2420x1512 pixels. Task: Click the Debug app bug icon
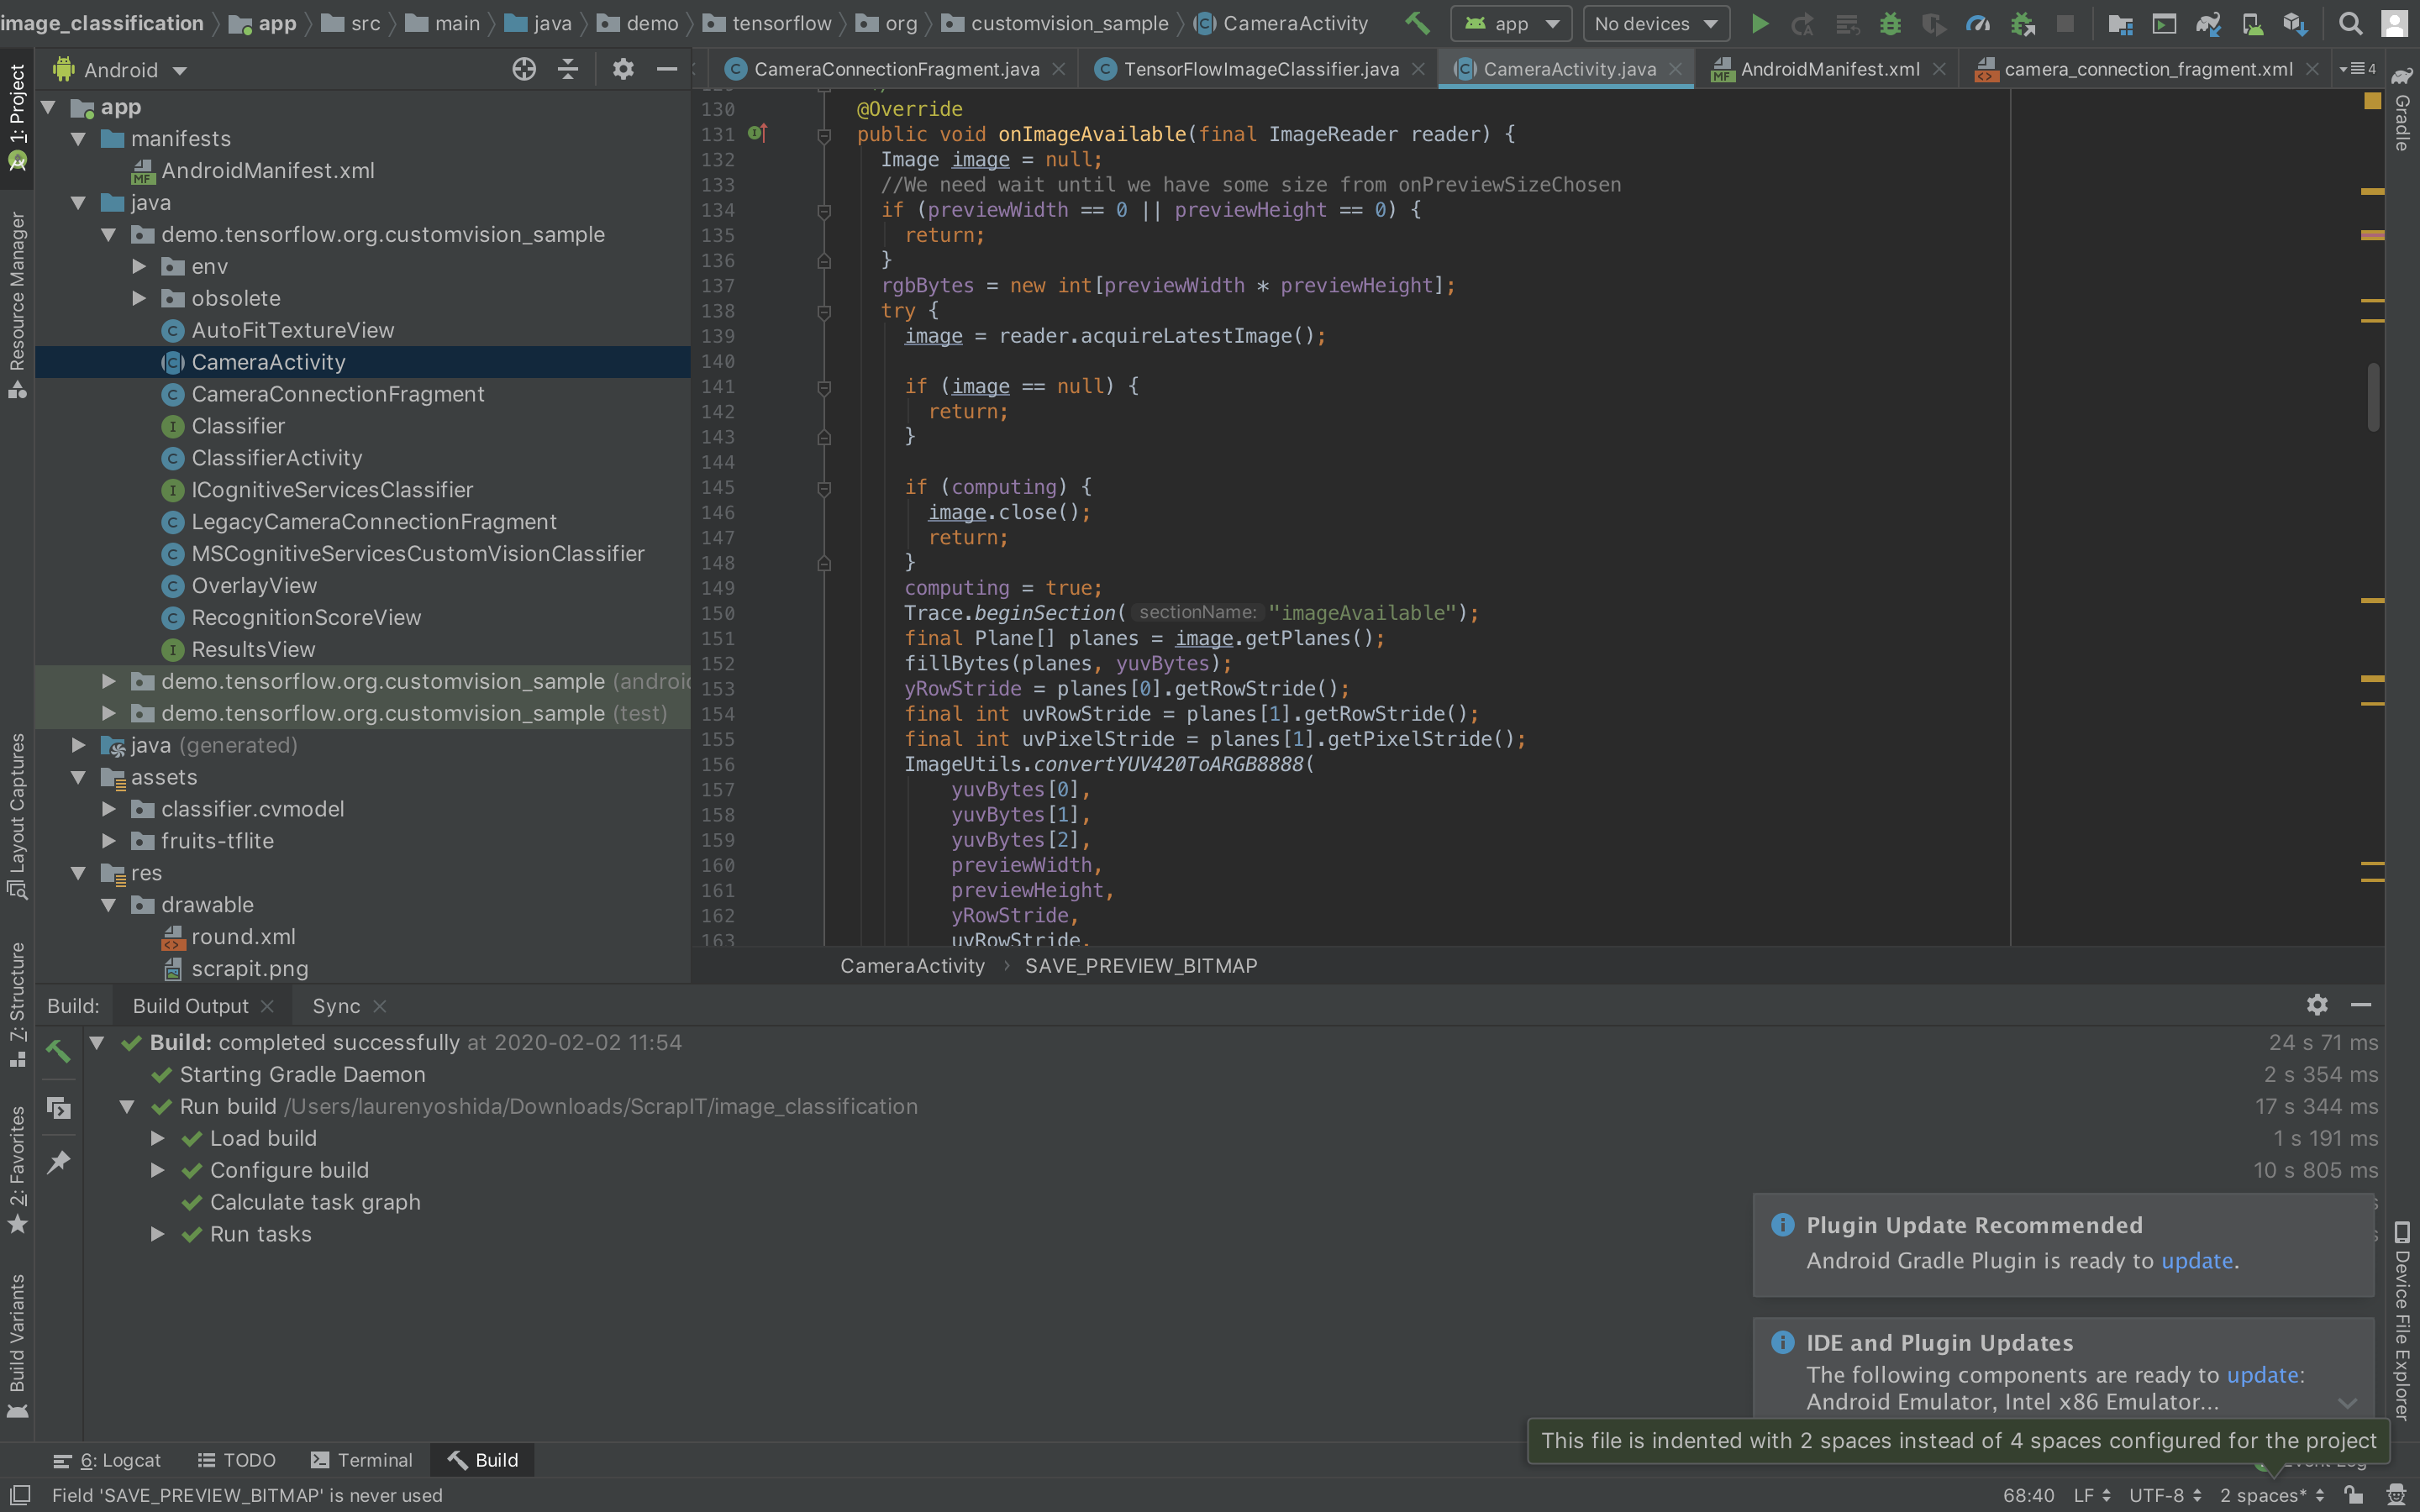1890,23
